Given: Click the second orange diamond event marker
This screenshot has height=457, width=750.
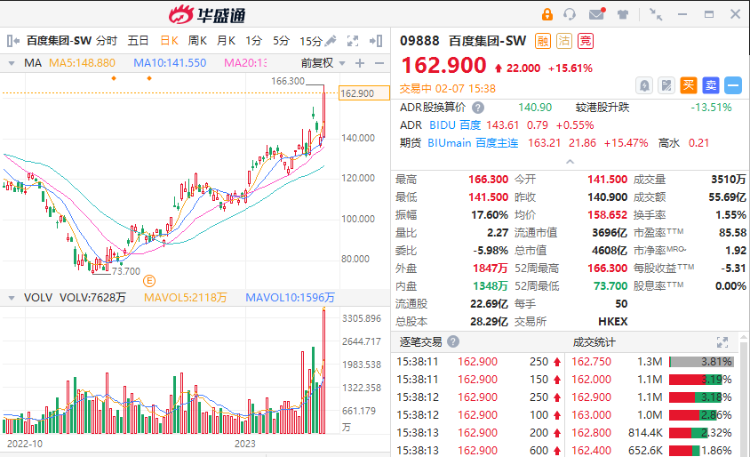Looking at the screenshot, I should [x=149, y=78].
